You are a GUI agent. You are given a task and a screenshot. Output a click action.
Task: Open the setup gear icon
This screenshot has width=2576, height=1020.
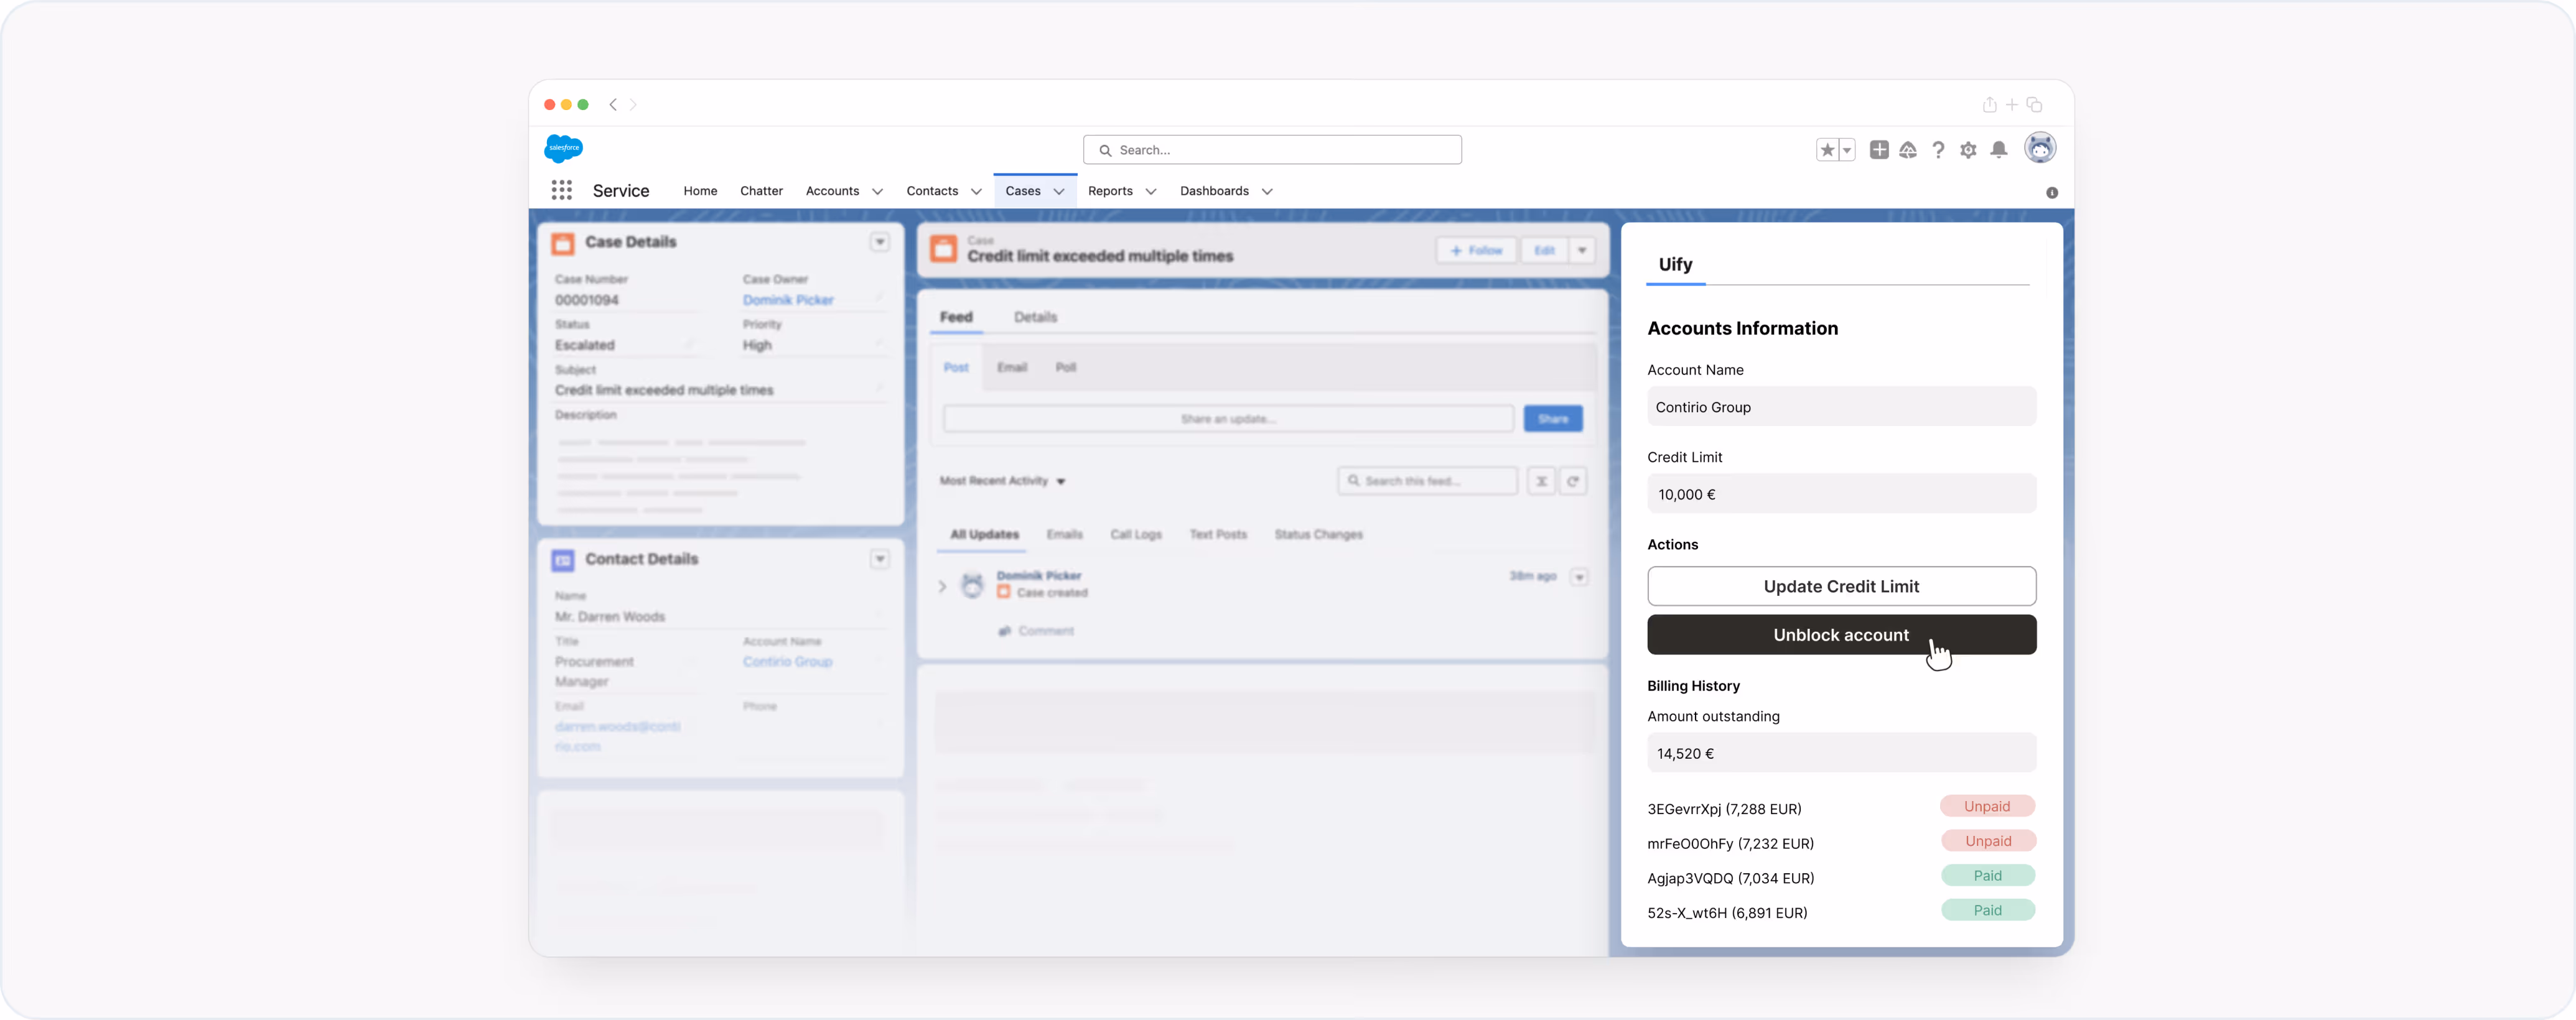[1968, 150]
